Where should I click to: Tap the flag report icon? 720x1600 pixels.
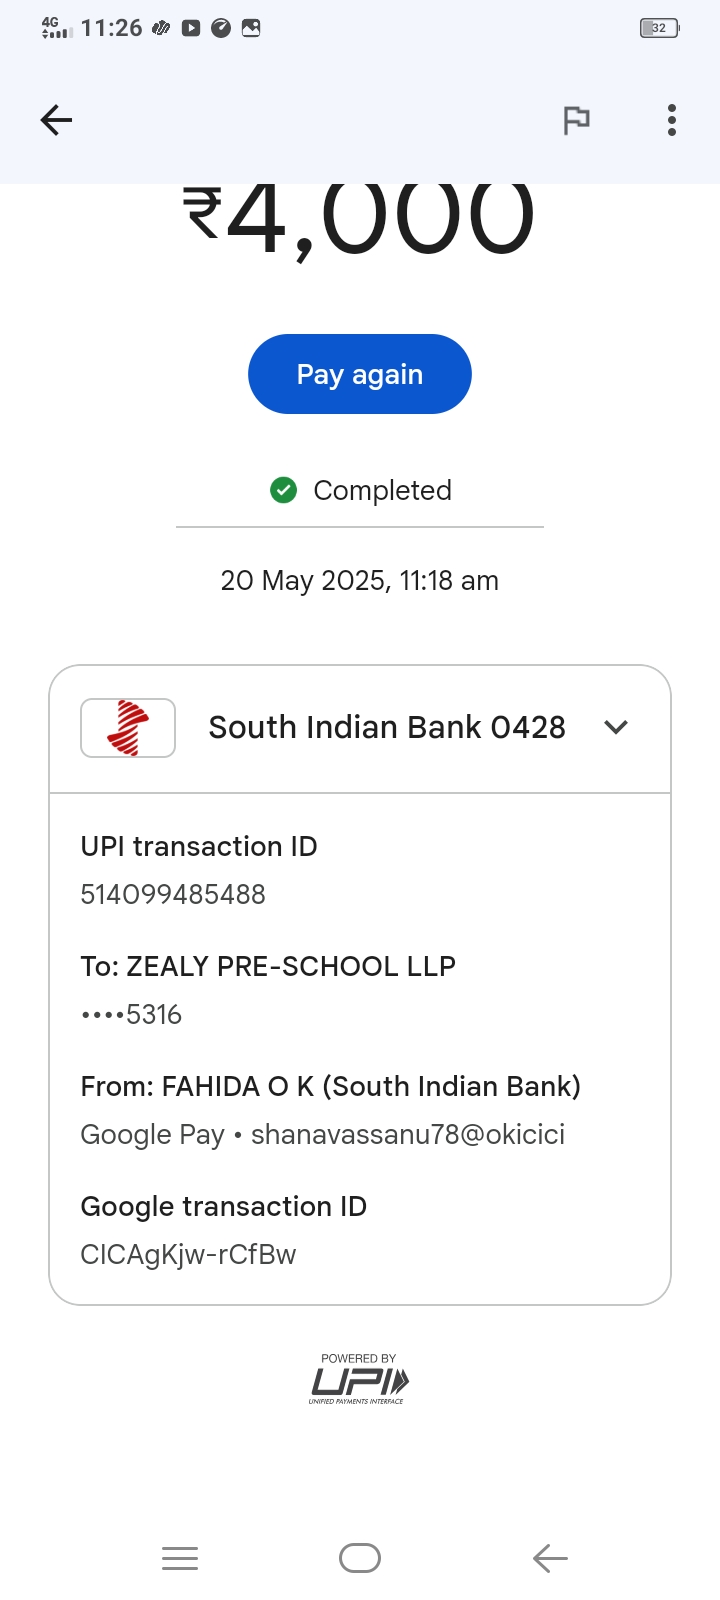pyautogui.click(x=576, y=120)
